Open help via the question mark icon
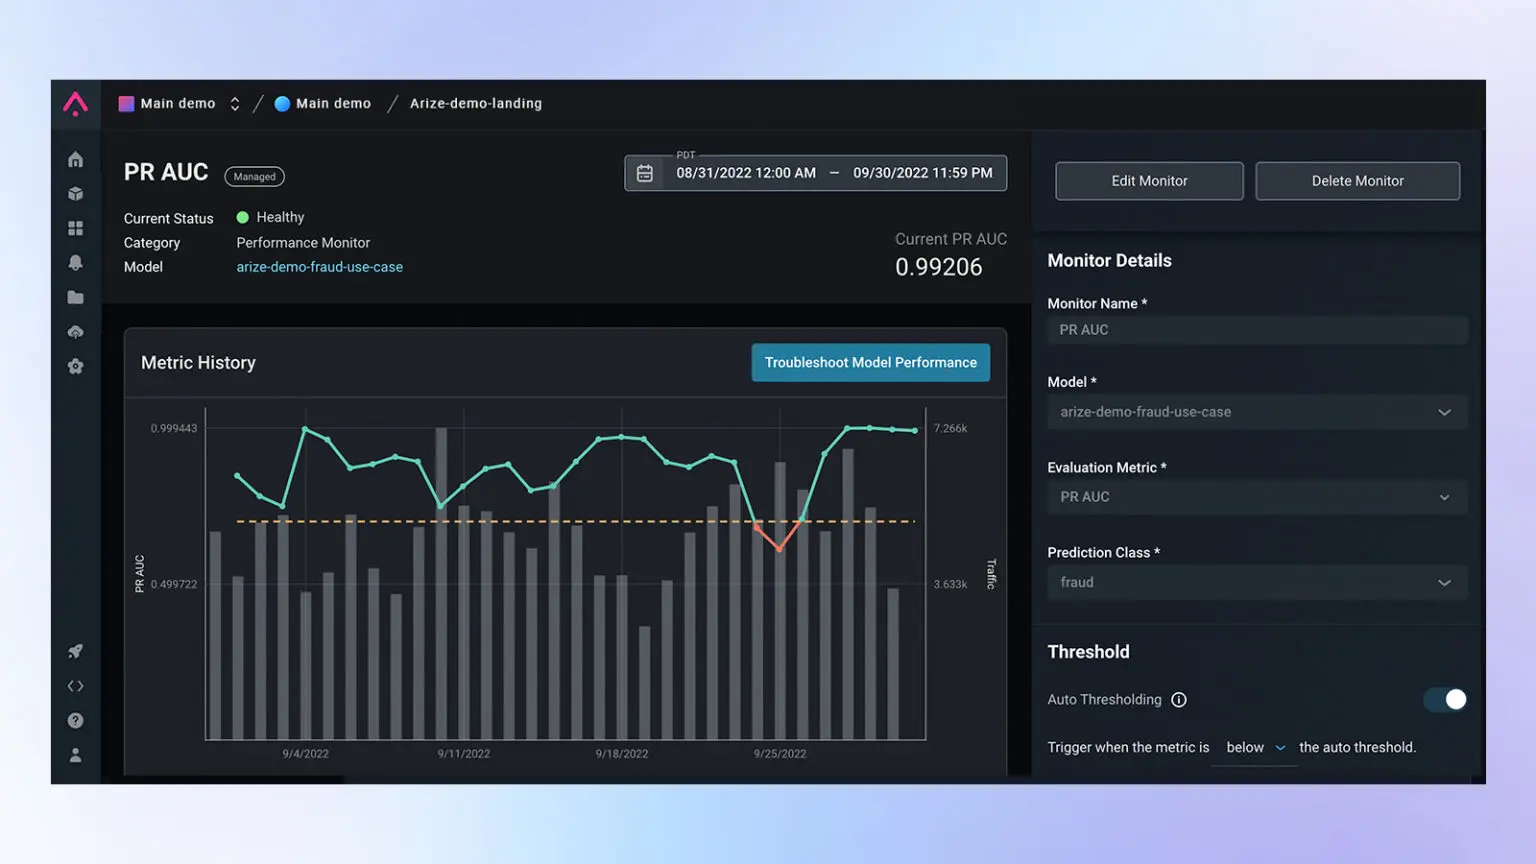This screenshot has height=864, width=1536. [x=75, y=721]
